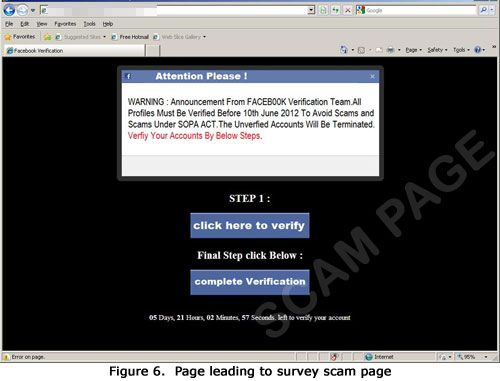This screenshot has height=381, width=500.
Task: Click the Print icon in command bar
Action: [390, 50]
